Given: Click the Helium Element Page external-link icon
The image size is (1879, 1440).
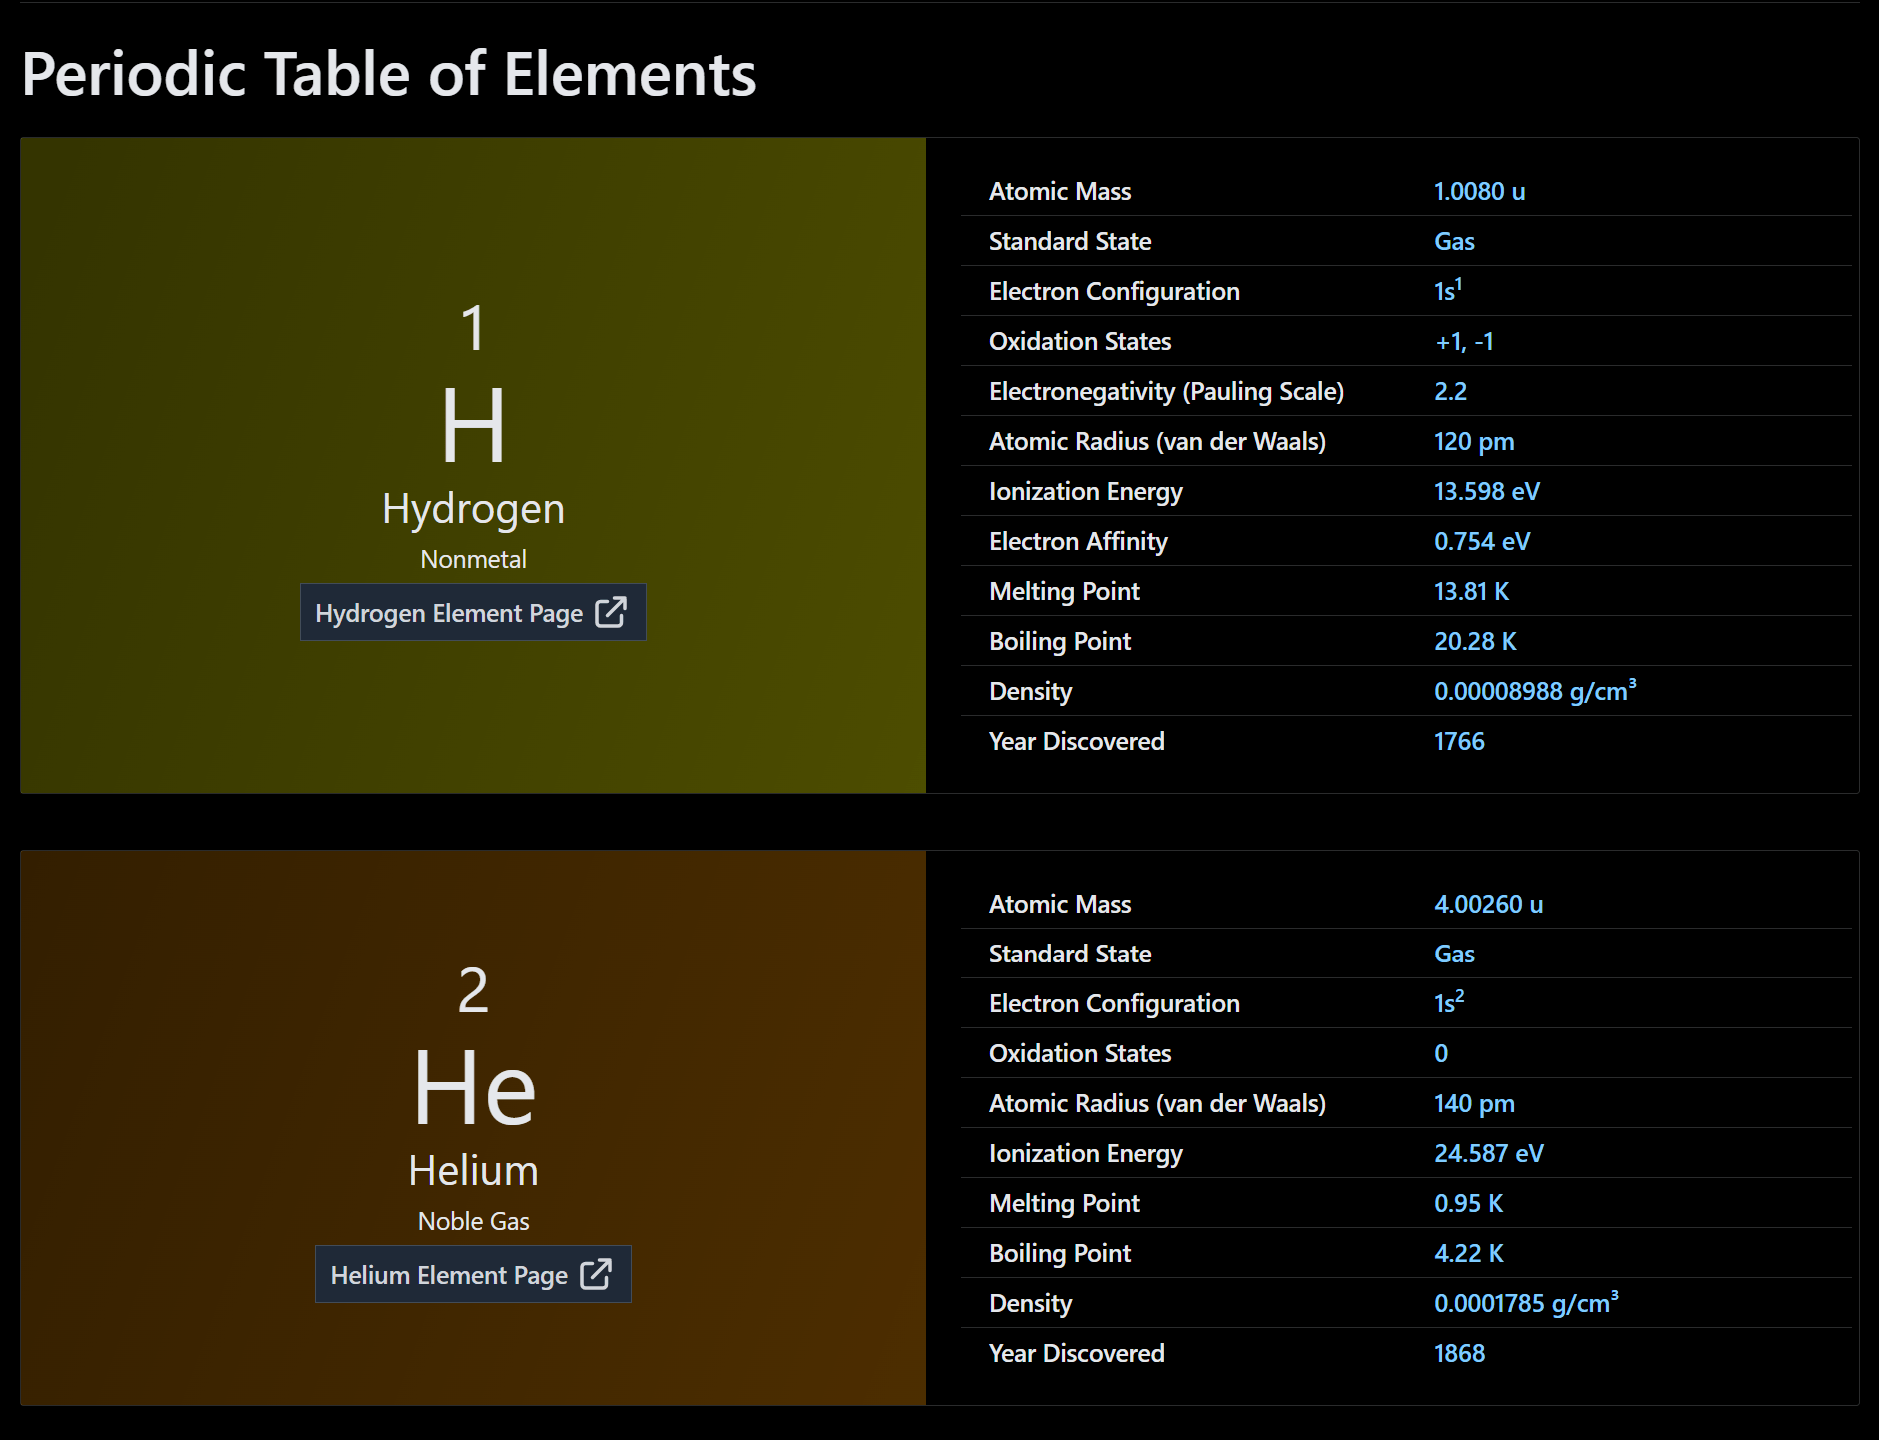Looking at the screenshot, I should click(596, 1274).
